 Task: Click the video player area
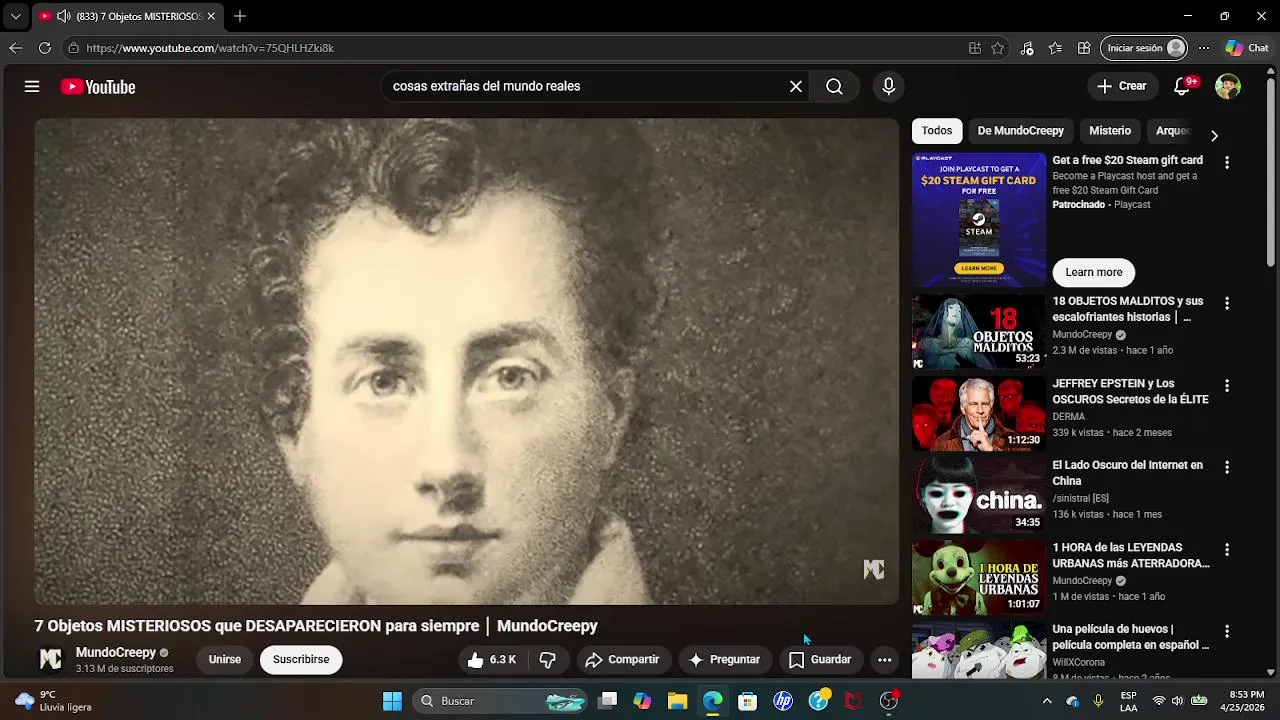(x=466, y=361)
